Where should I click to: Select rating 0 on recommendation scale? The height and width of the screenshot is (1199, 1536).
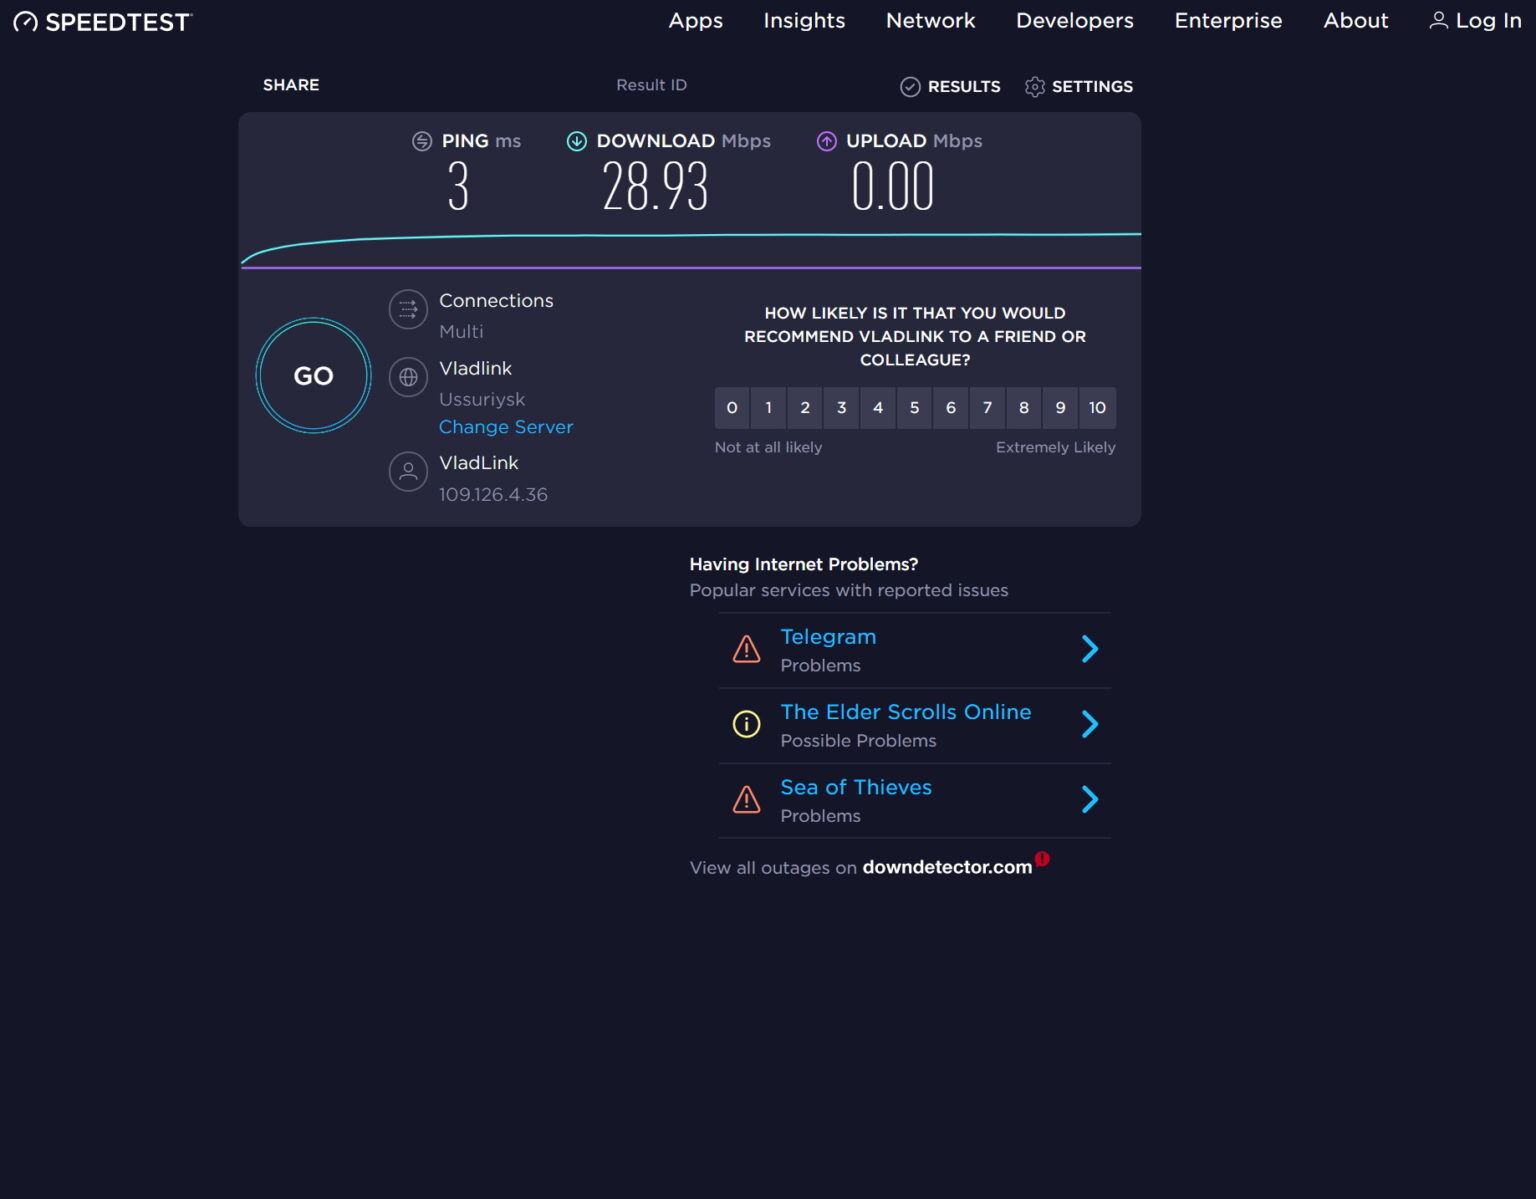pos(732,408)
